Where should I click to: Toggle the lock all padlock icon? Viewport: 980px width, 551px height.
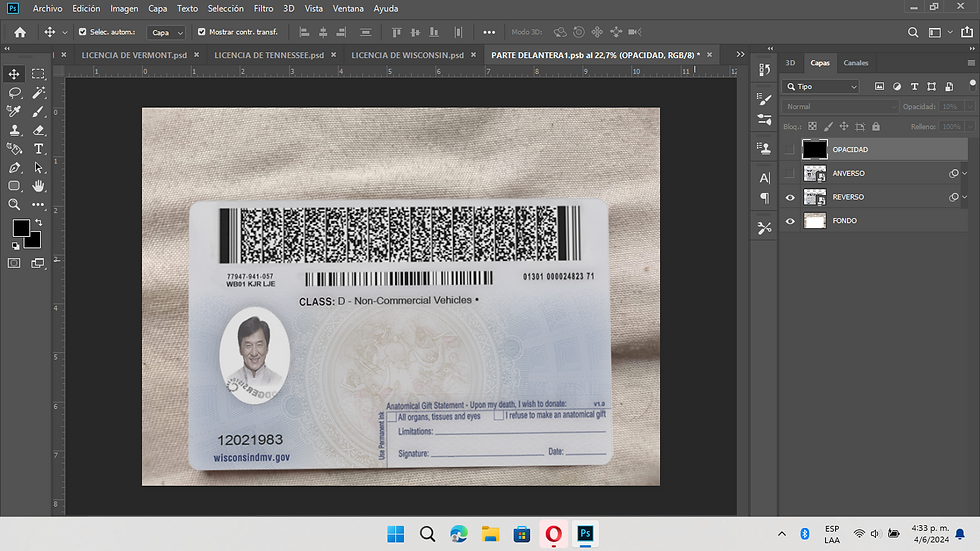pos(876,126)
